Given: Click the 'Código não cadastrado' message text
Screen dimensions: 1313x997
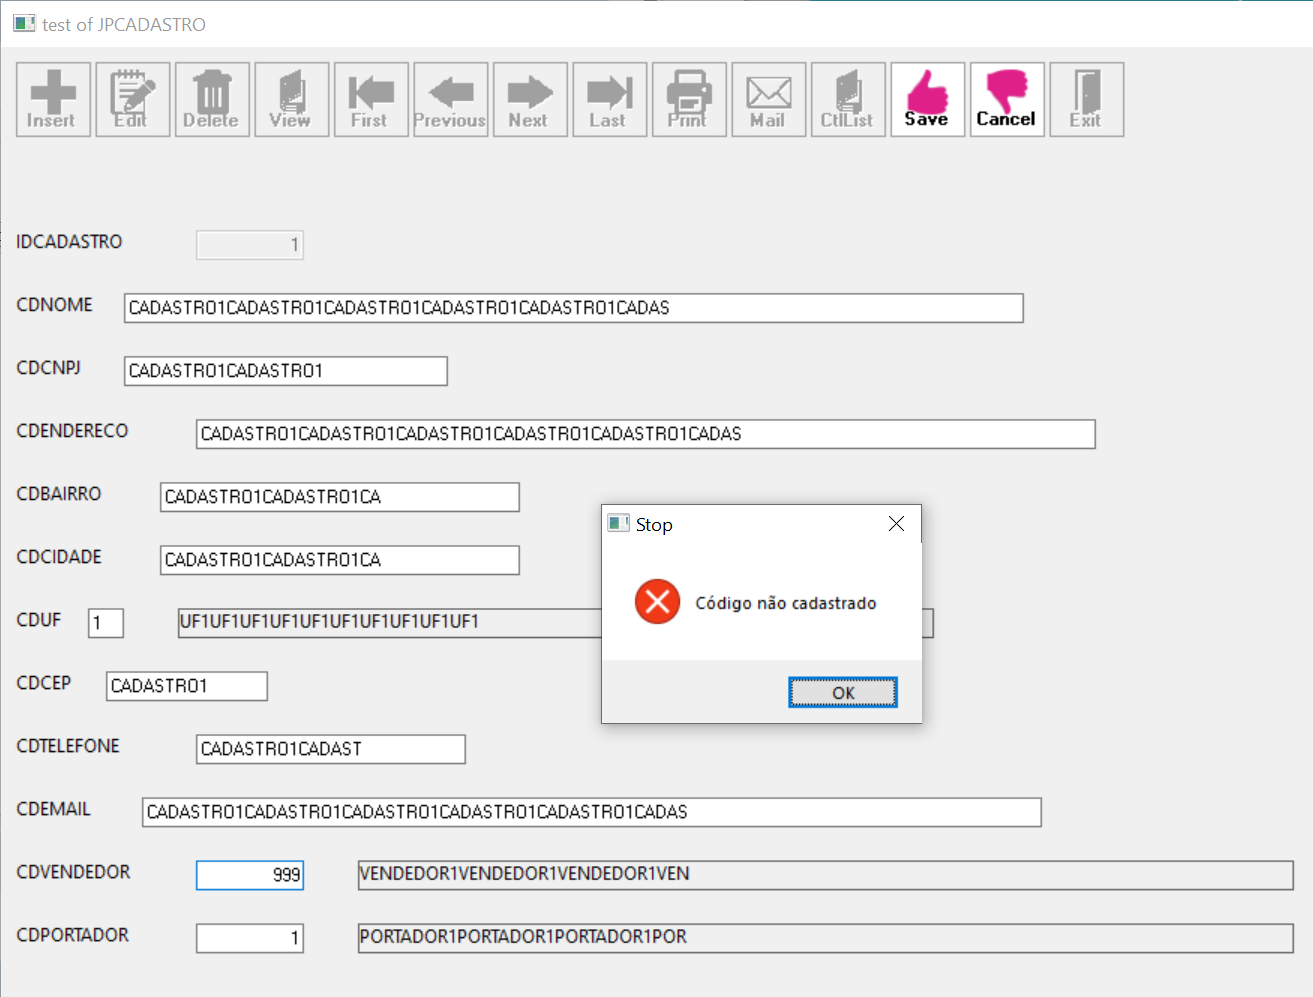Looking at the screenshot, I should pyautogui.click(x=786, y=603).
